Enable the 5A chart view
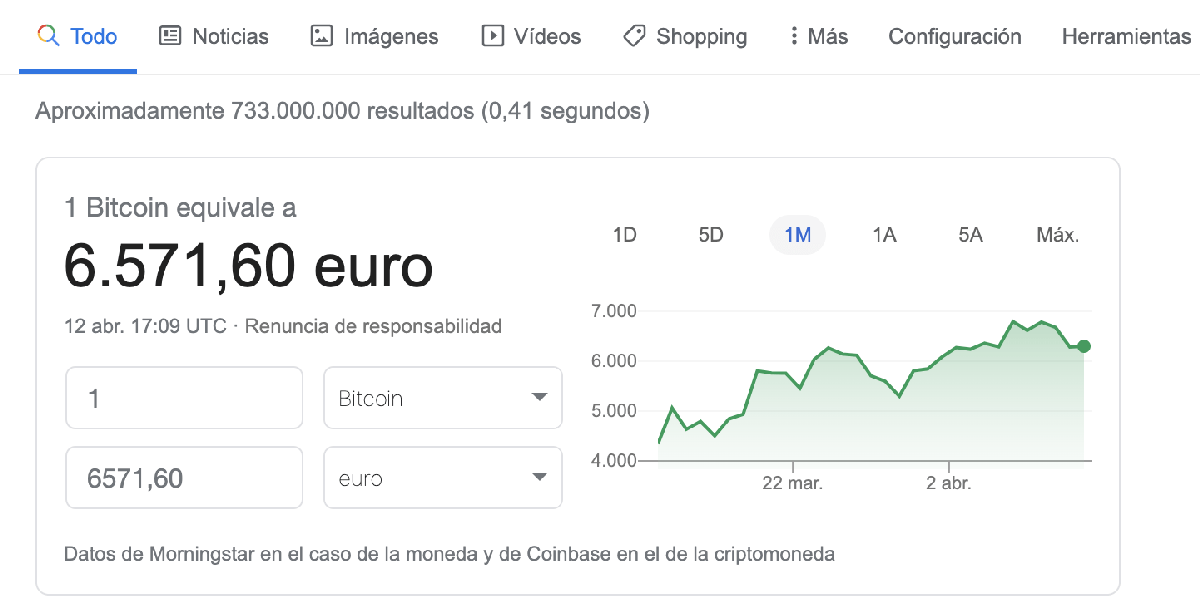1200x610 pixels. point(968,234)
